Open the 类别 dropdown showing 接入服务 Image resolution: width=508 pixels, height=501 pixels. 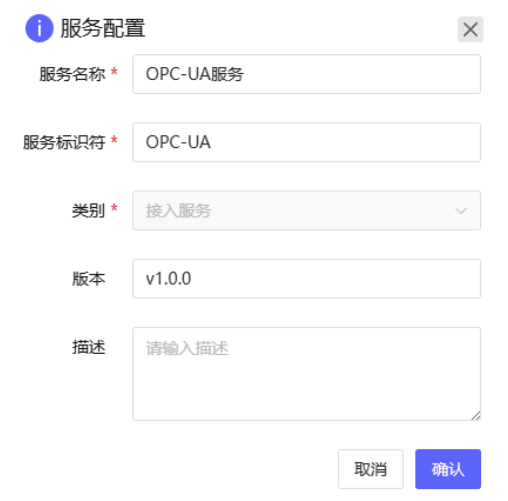coord(306,210)
